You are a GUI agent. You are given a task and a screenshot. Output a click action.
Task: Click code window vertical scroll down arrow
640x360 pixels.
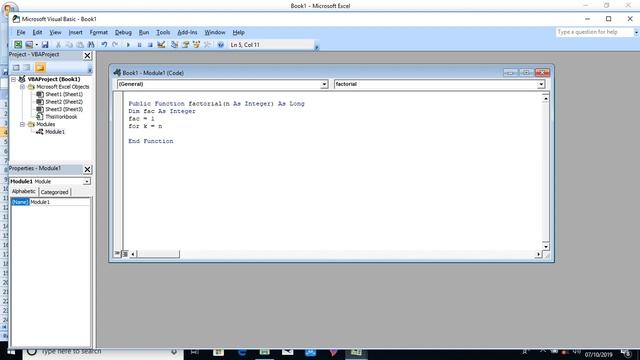(x=546, y=246)
